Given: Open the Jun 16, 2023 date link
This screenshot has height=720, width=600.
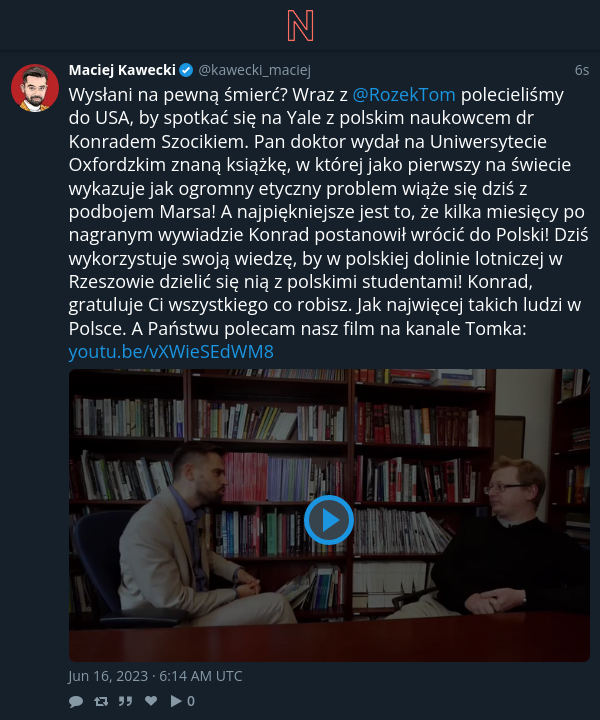Looking at the screenshot, I should point(155,676).
